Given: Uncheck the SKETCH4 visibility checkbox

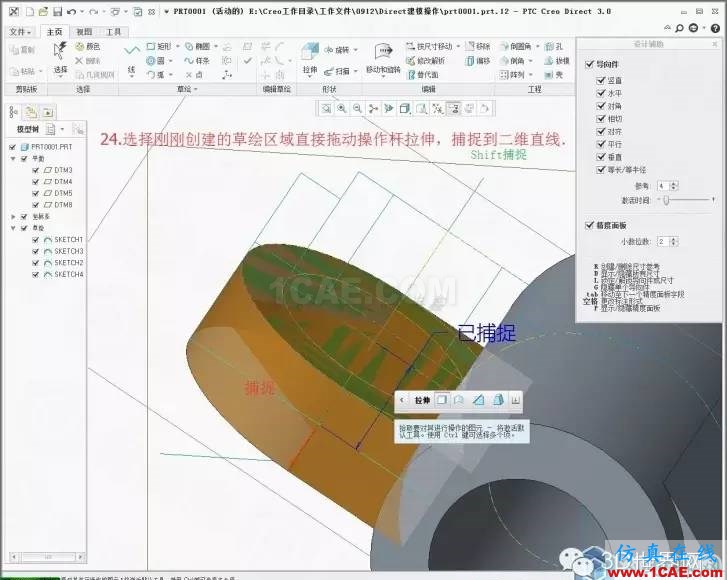Looking at the screenshot, I should coord(36,274).
